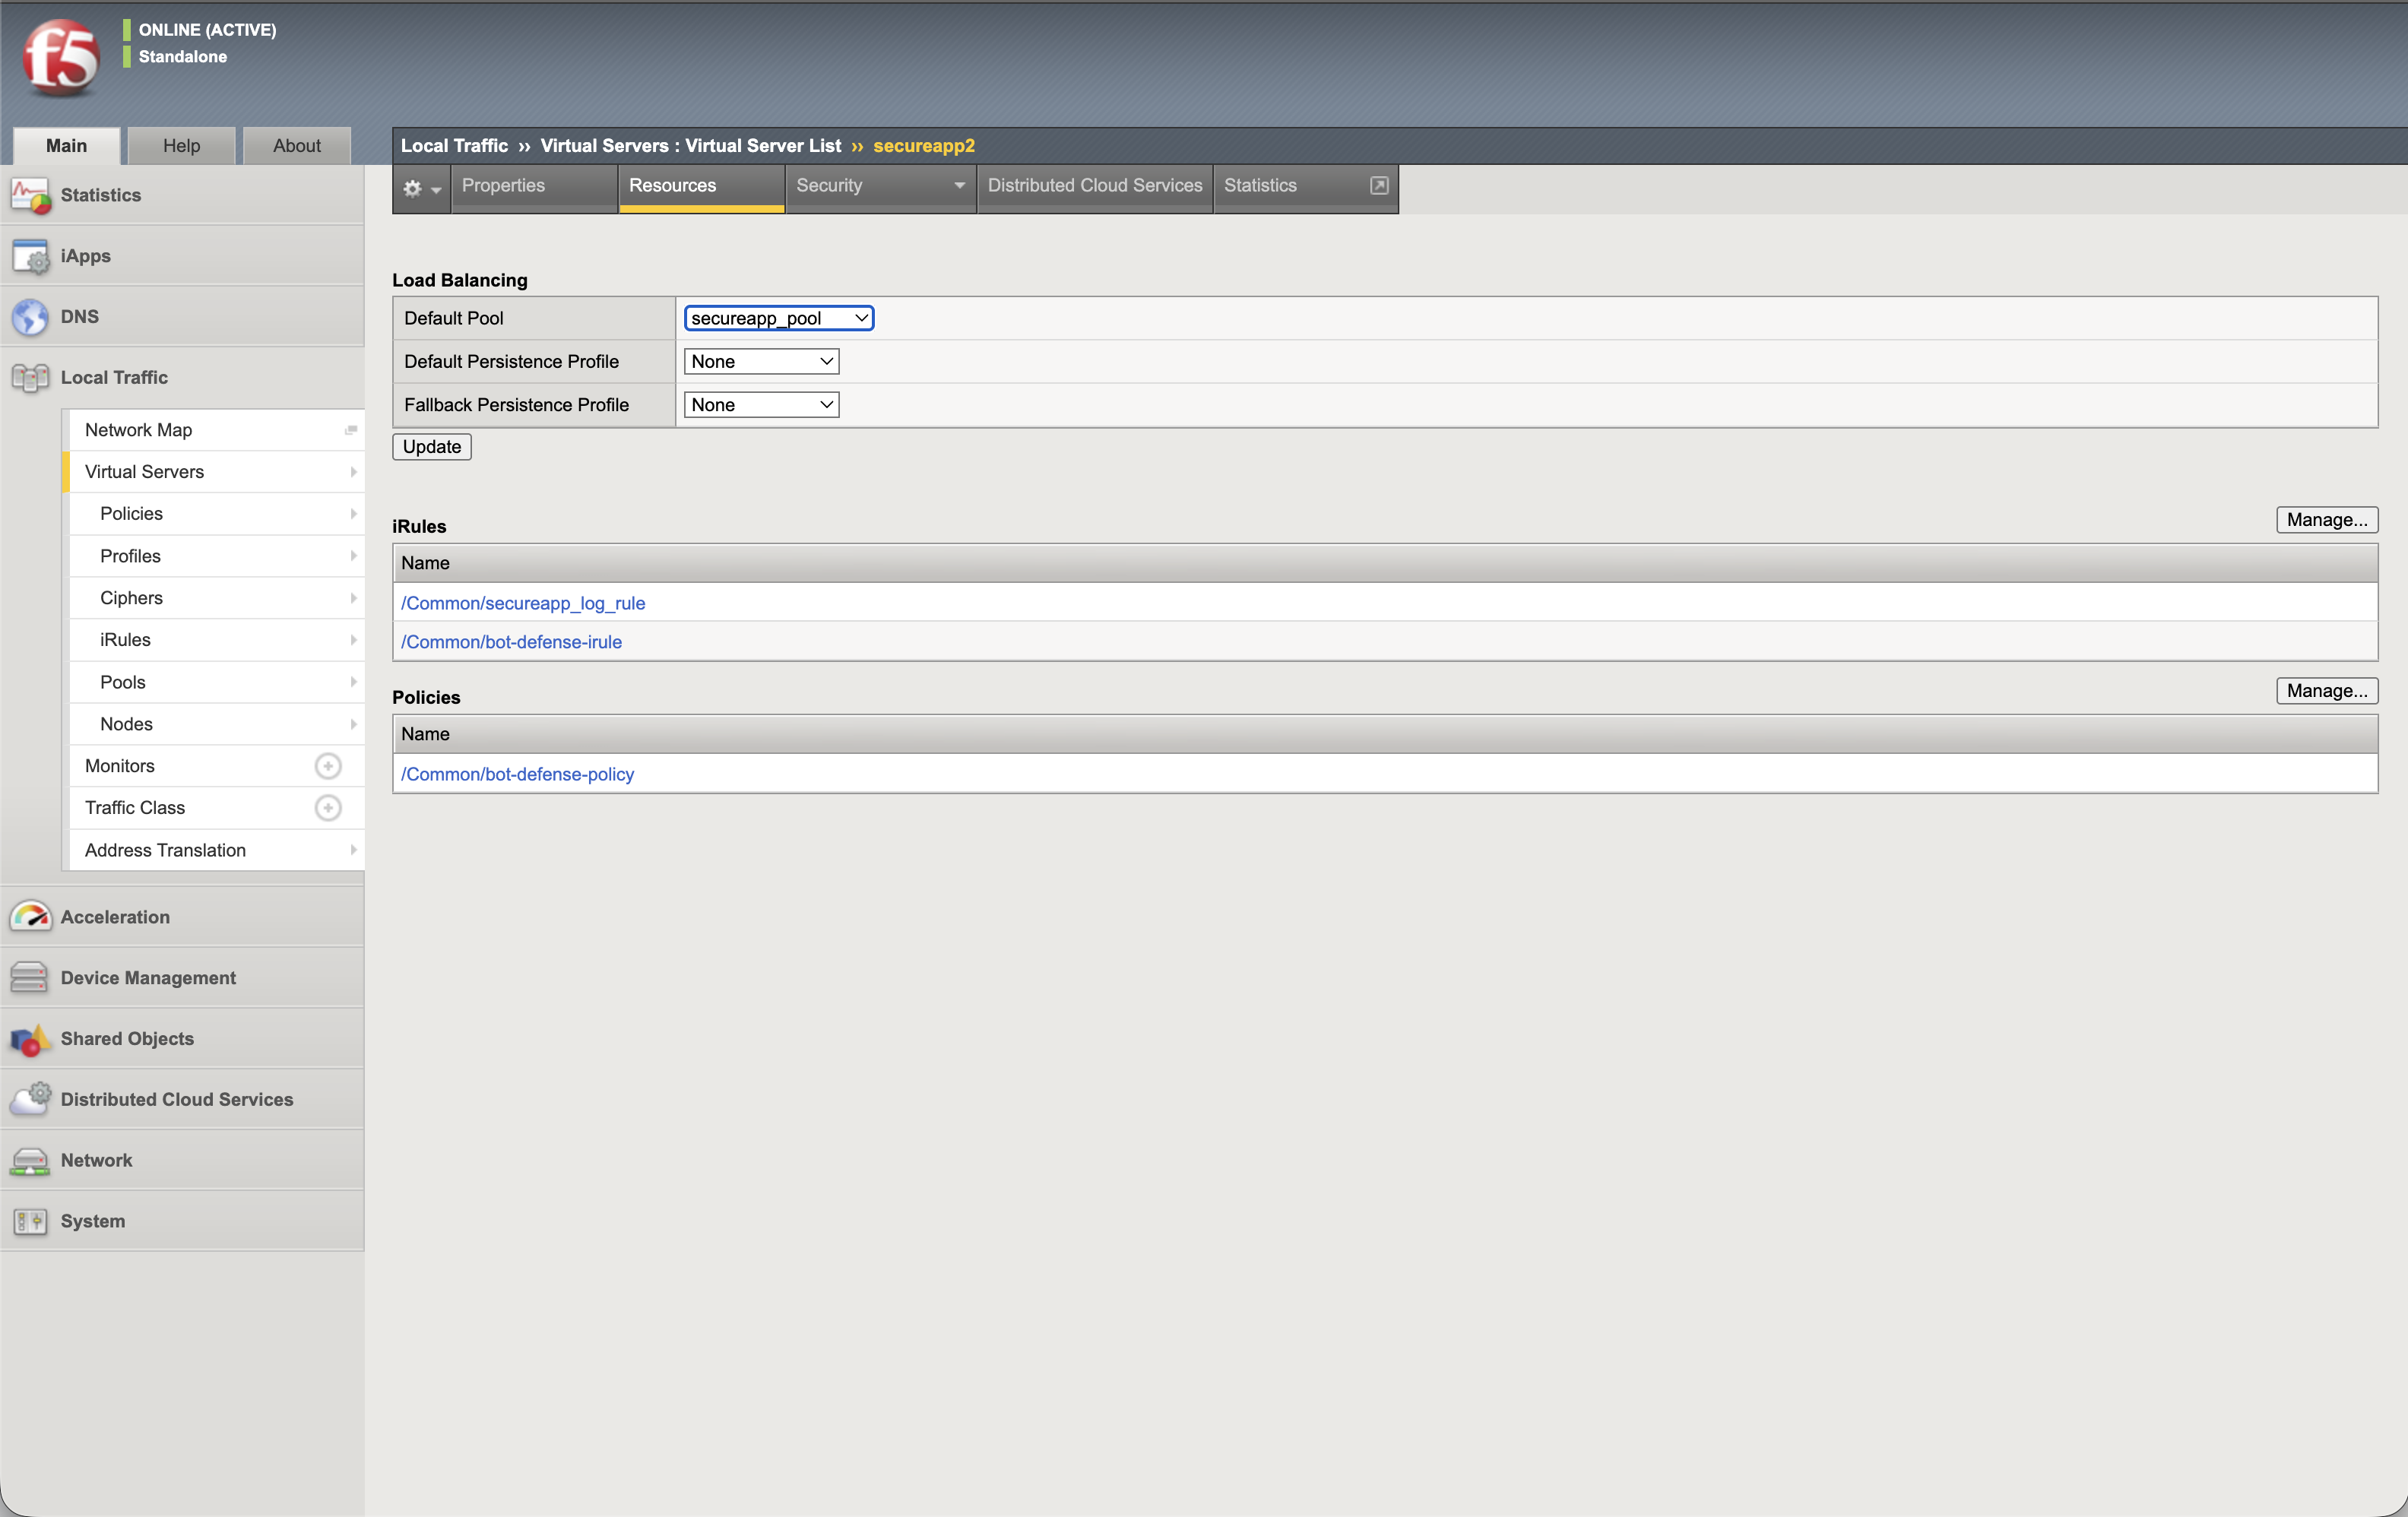
Task: Open Nodes in the sidebar
Action: [x=126, y=724]
